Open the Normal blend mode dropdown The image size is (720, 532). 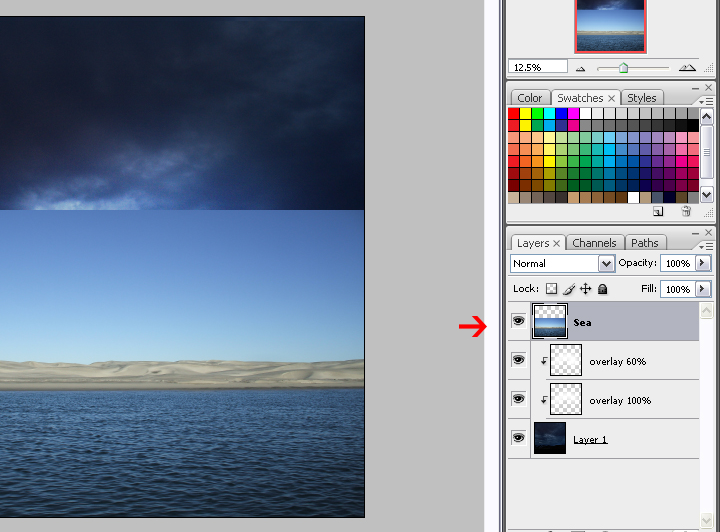(x=606, y=263)
